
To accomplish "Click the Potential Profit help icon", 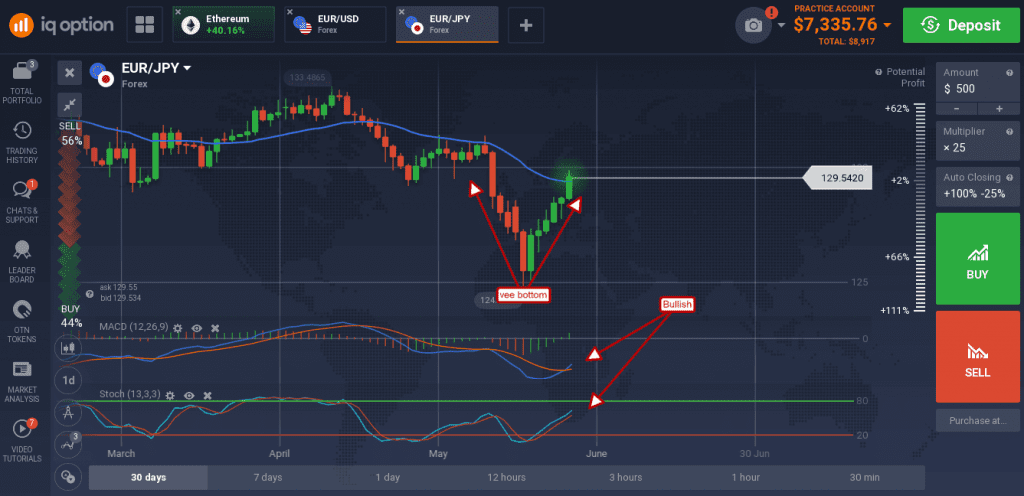I will click(878, 72).
